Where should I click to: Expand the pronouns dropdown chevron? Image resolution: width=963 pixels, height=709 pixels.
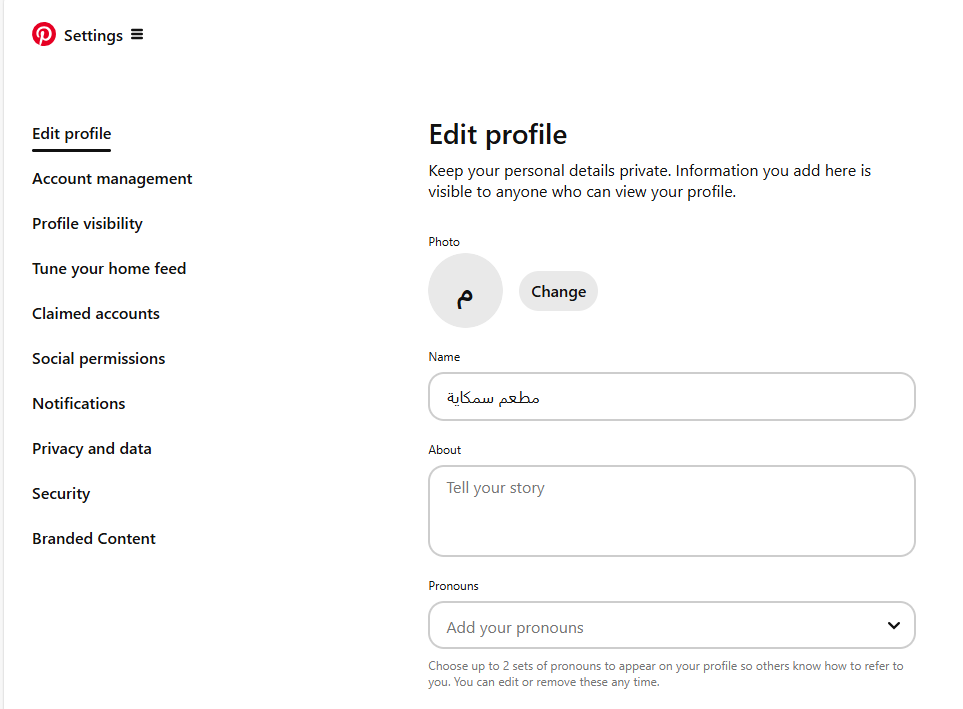click(894, 626)
